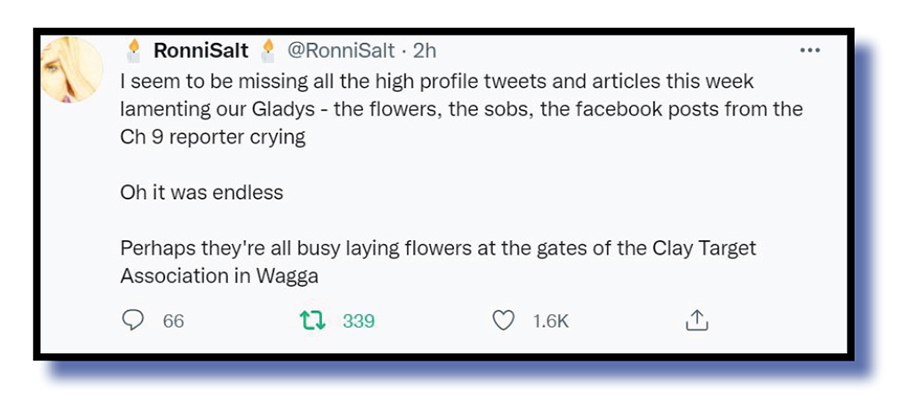Click the bold RonniSalt display name
907x413 pixels.
pos(200,51)
